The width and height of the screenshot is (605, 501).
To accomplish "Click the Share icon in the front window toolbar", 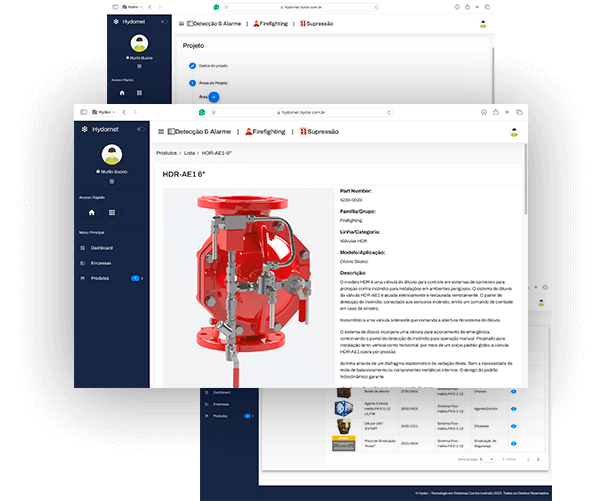I will [495, 112].
